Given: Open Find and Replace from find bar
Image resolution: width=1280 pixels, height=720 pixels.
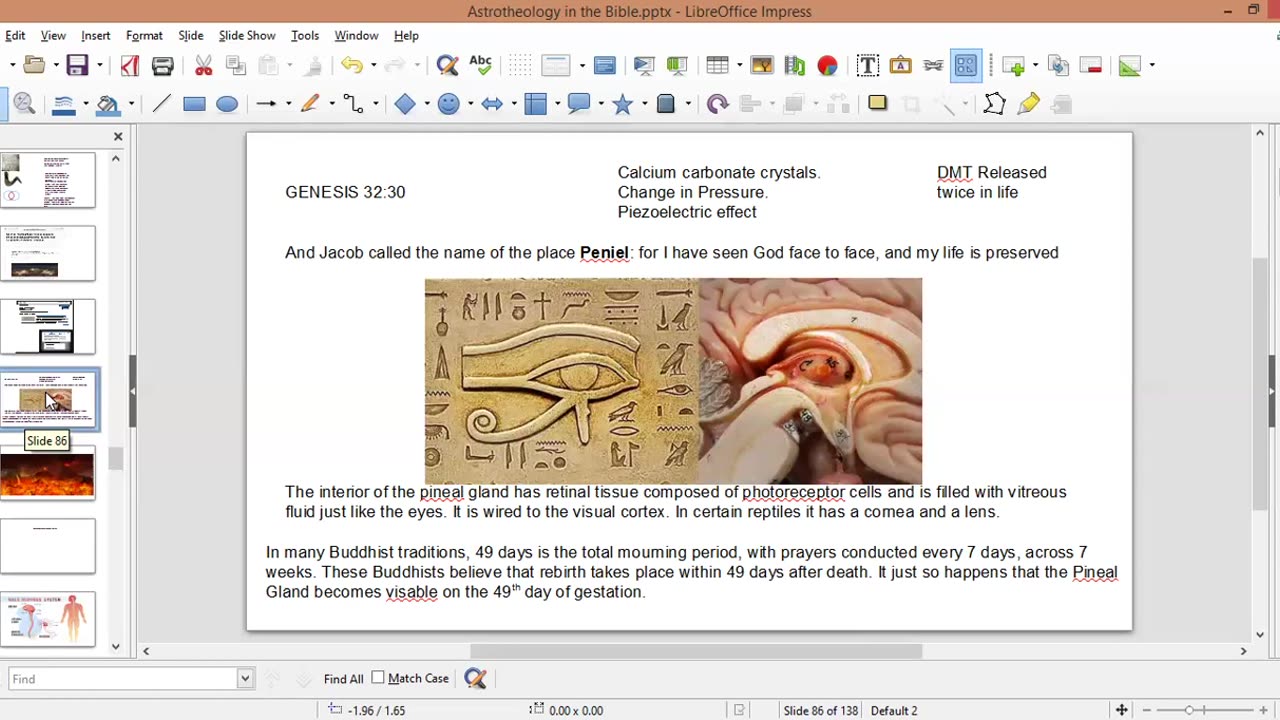Looking at the screenshot, I should (475, 679).
